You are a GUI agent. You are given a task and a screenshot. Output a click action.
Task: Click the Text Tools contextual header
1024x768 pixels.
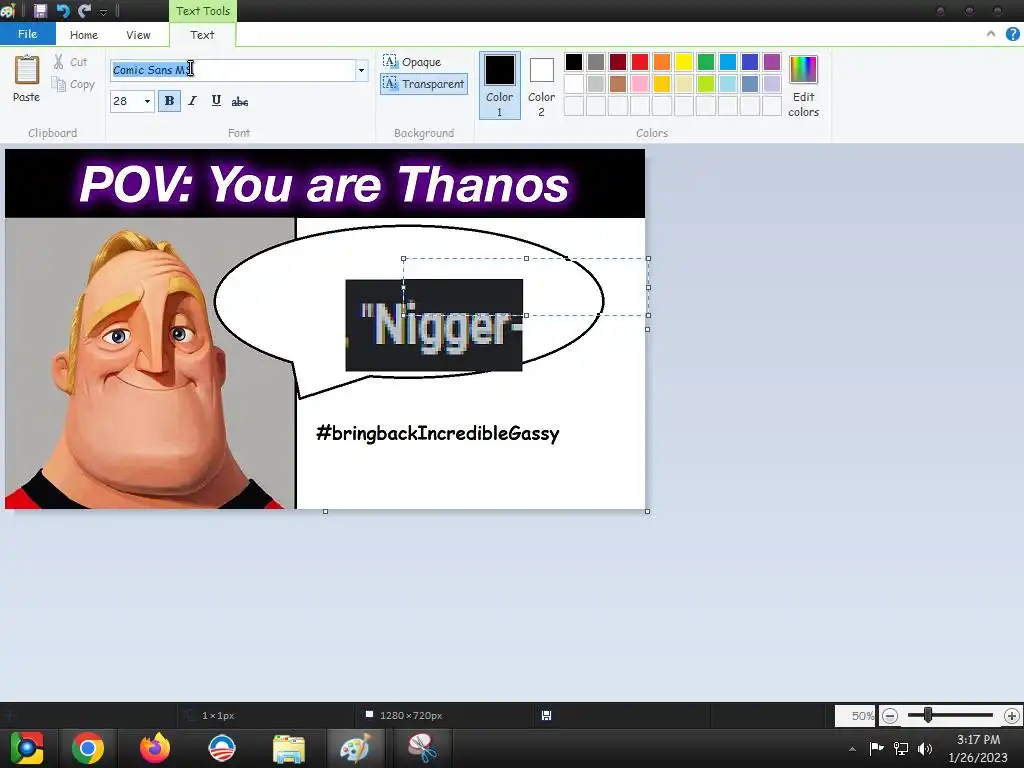(x=202, y=11)
